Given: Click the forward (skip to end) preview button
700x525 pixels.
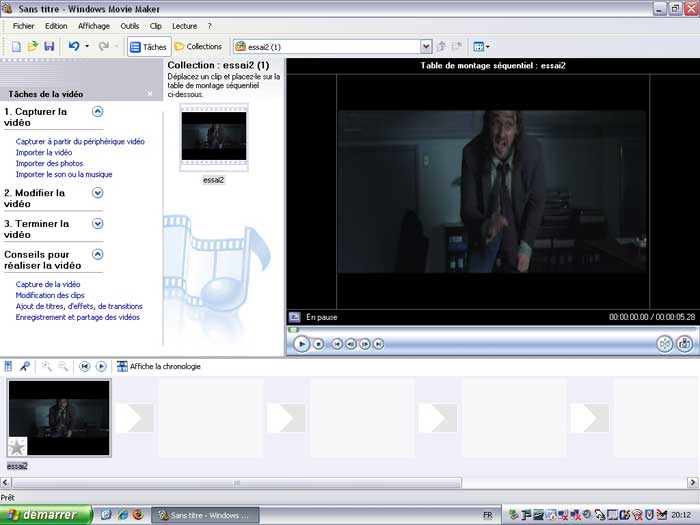Looking at the screenshot, I should point(379,344).
